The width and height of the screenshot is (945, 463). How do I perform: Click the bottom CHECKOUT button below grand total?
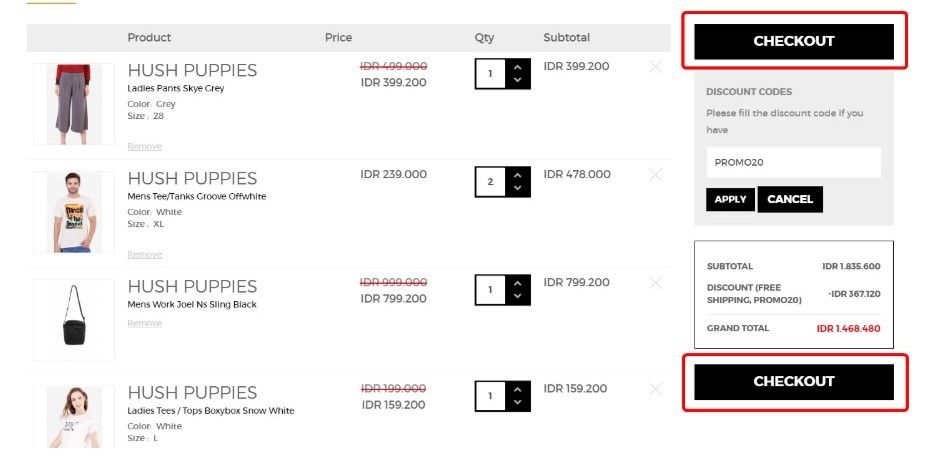(794, 382)
